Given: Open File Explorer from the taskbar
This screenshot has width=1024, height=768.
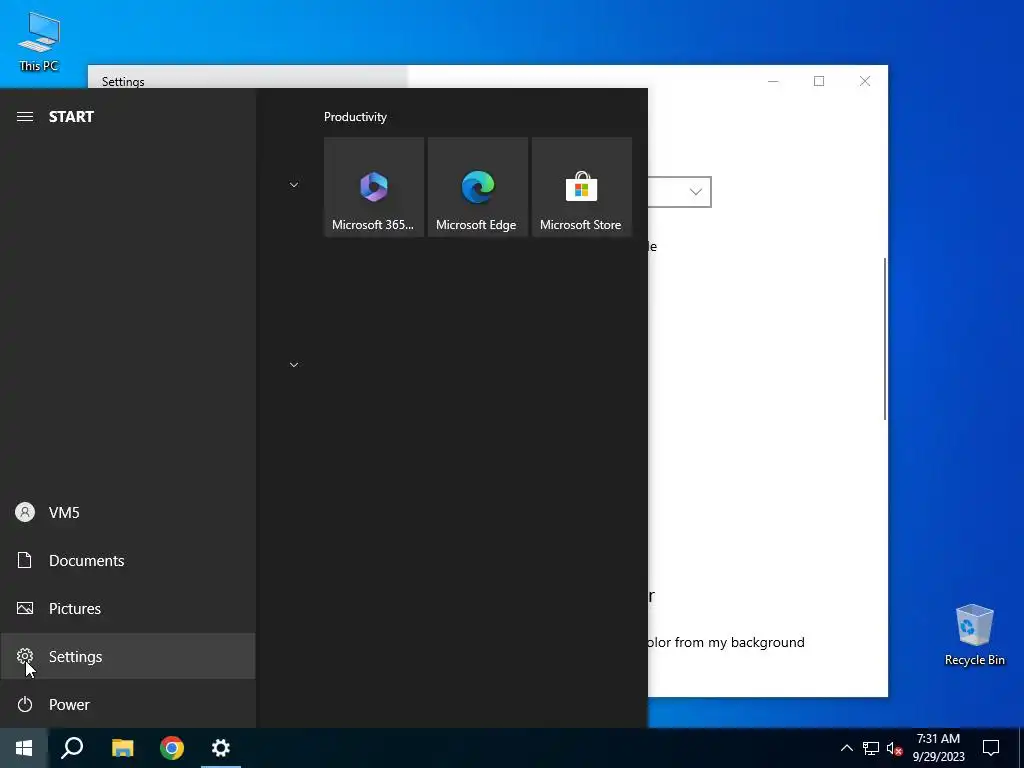Looking at the screenshot, I should click(x=122, y=748).
